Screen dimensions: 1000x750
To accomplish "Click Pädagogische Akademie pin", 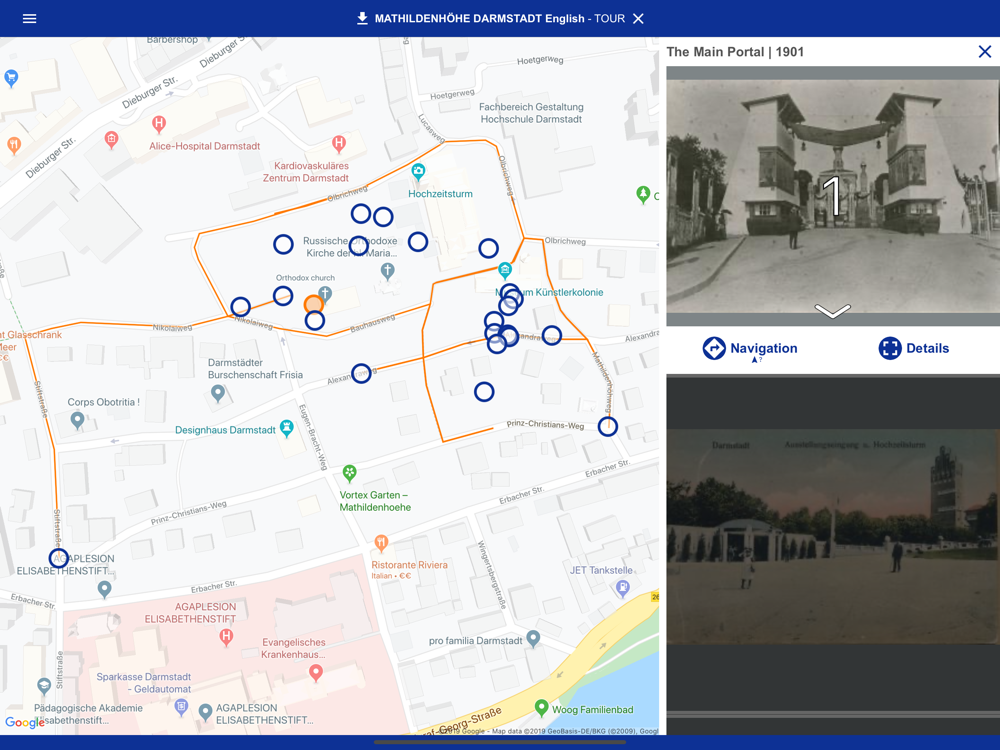I will pyautogui.click(x=44, y=686).
